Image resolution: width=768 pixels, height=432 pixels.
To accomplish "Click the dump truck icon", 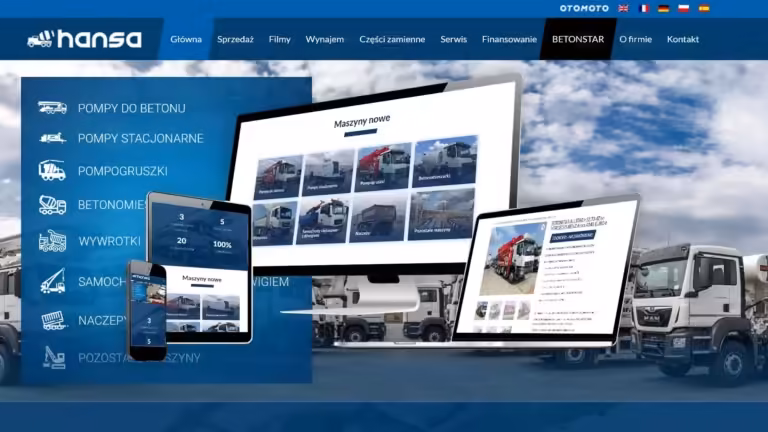I will [52, 241].
